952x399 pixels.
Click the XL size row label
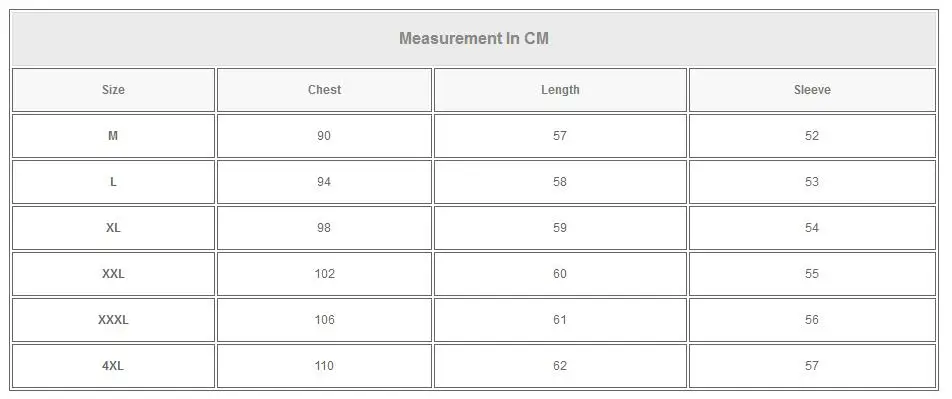coord(113,228)
